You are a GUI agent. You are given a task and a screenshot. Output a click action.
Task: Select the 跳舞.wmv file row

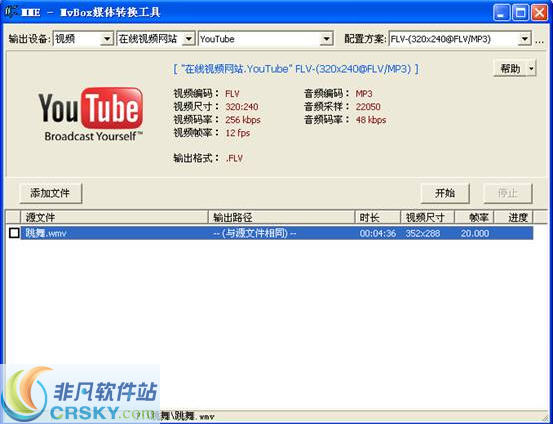[x=277, y=233]
